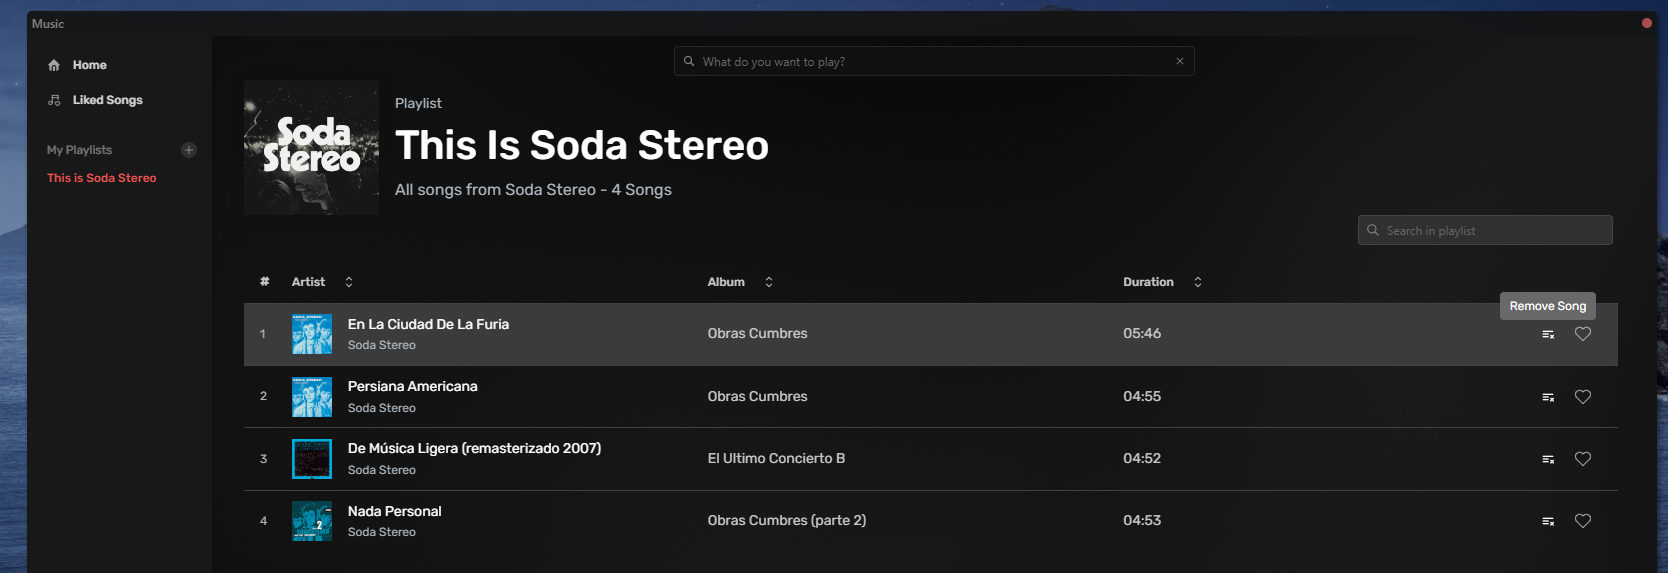
Task: Select This is Soda Stereo playlist in sidebar
Action: pyautogui.click(x=101, y=178)
